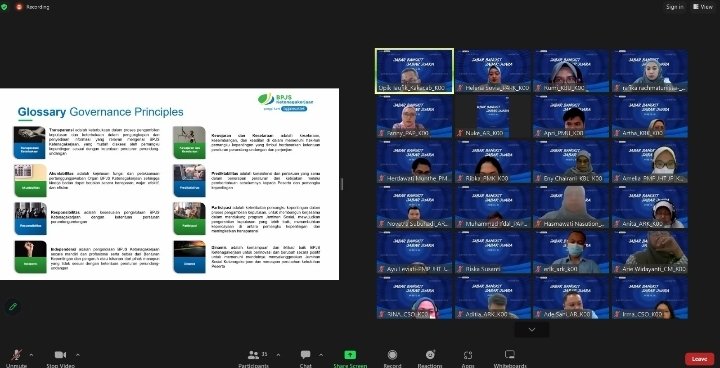Select Riska Susanti video tile
Viewport: 720px width, 368px height.
(493, 252)
